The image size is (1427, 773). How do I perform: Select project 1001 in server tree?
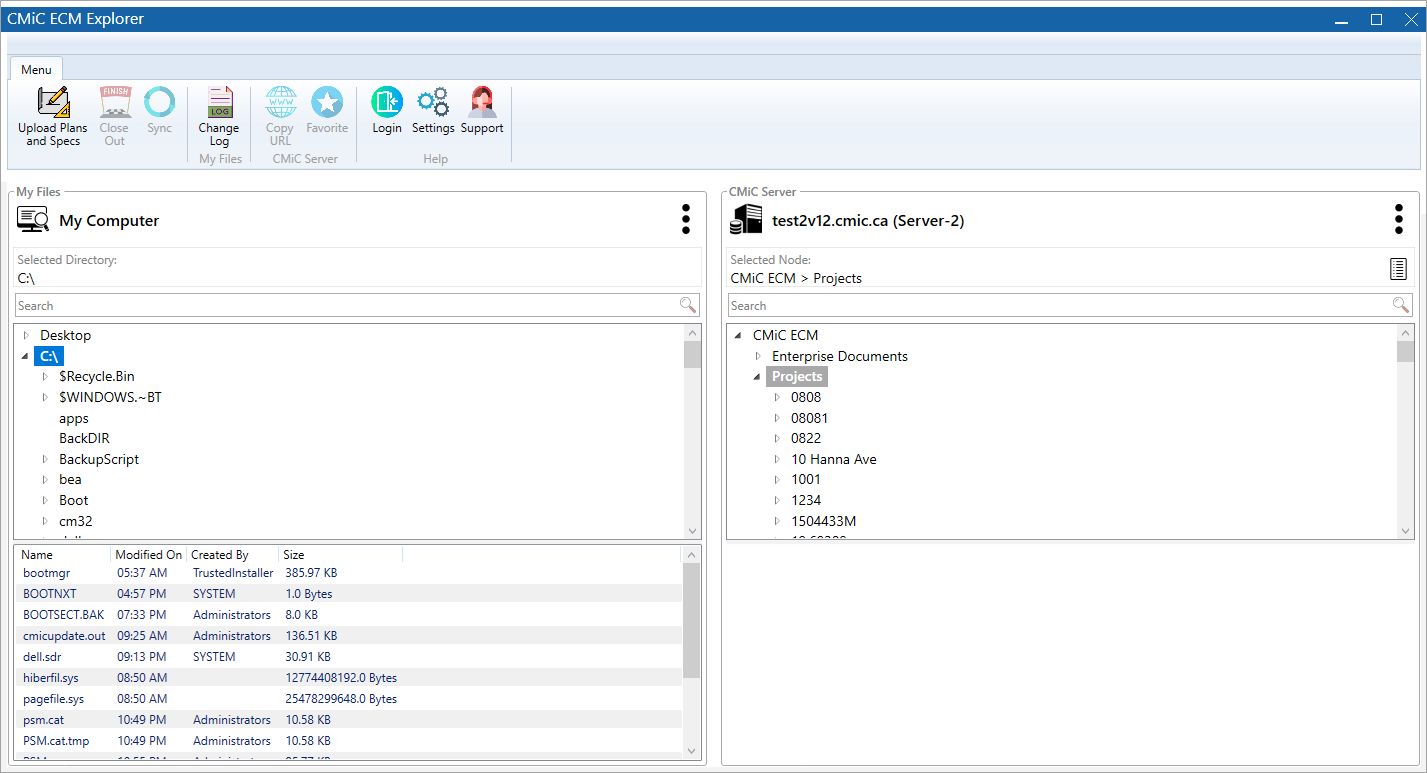(x=806, y=479)
